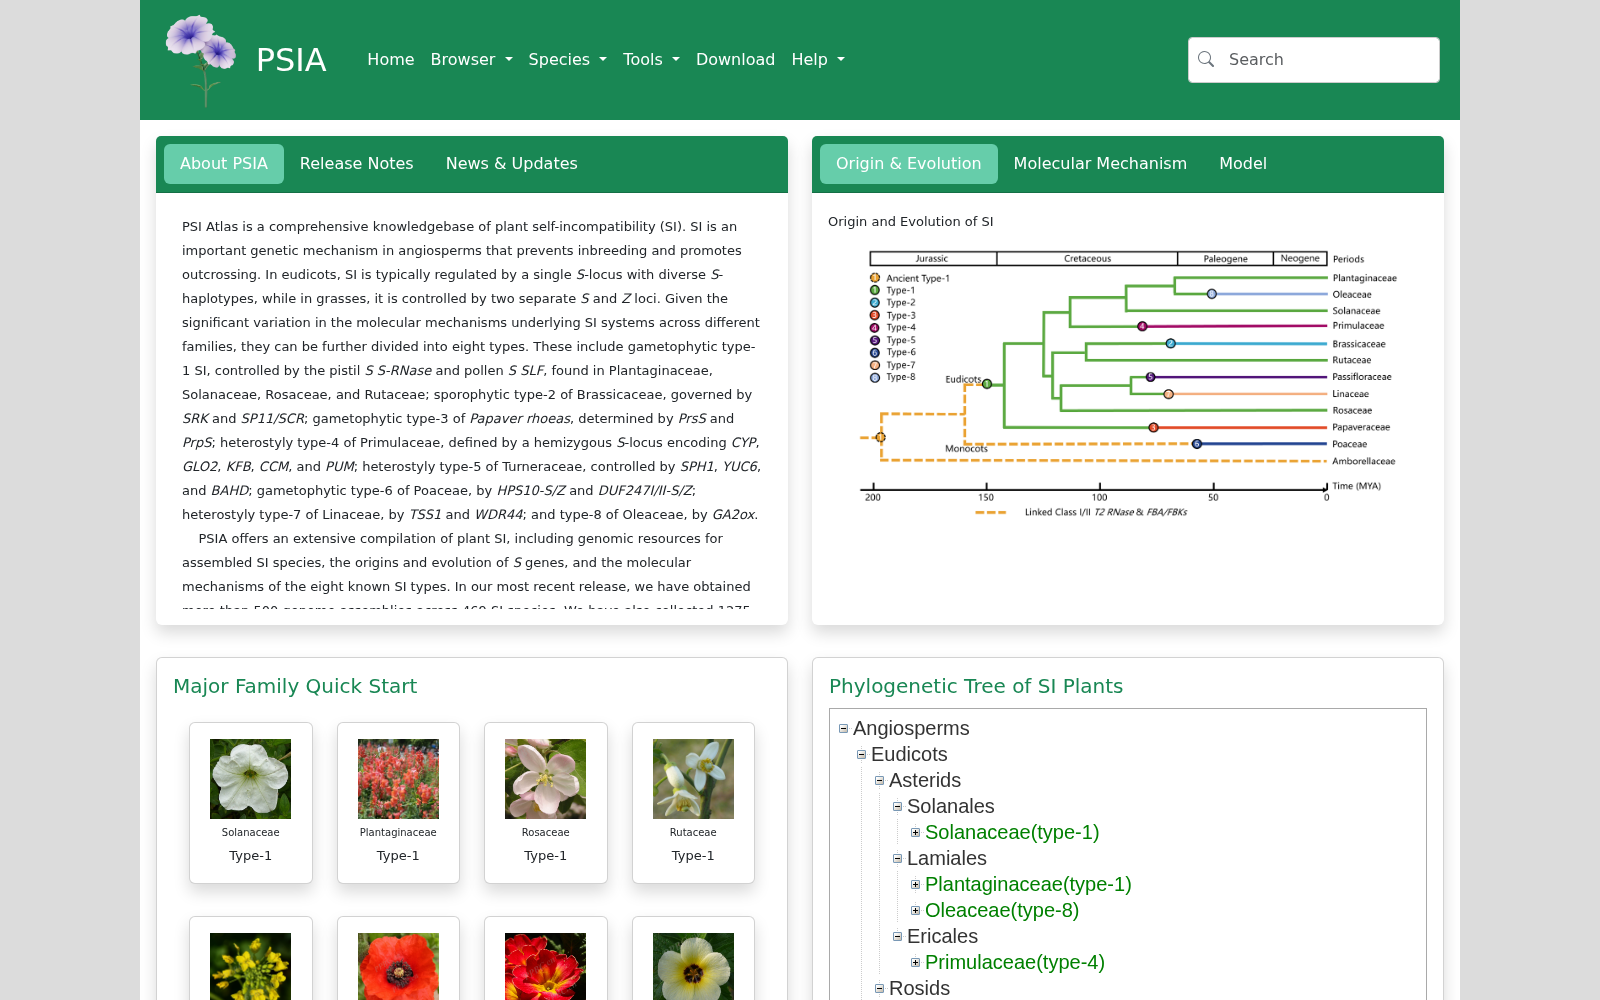The image size is (1600, 1000).
Task: Collapse the Asterids tree node
Action: [x=879, y=781]
